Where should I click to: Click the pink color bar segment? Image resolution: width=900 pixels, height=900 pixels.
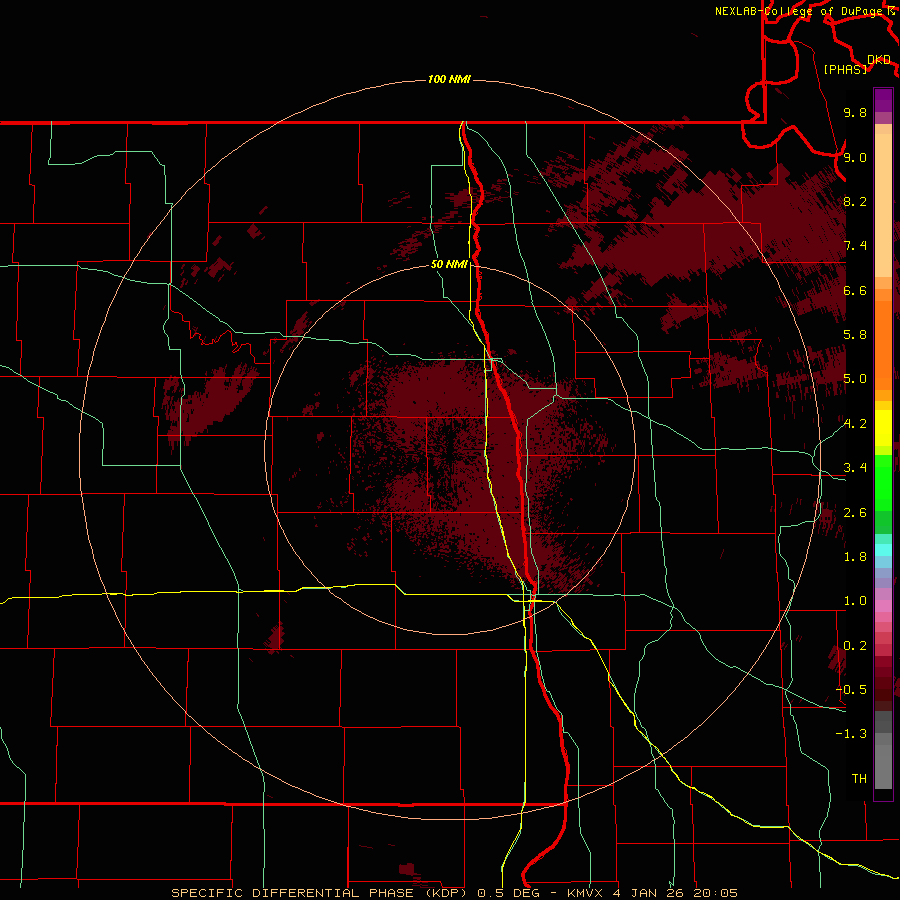pyautogui.click(x=883, y=606)
